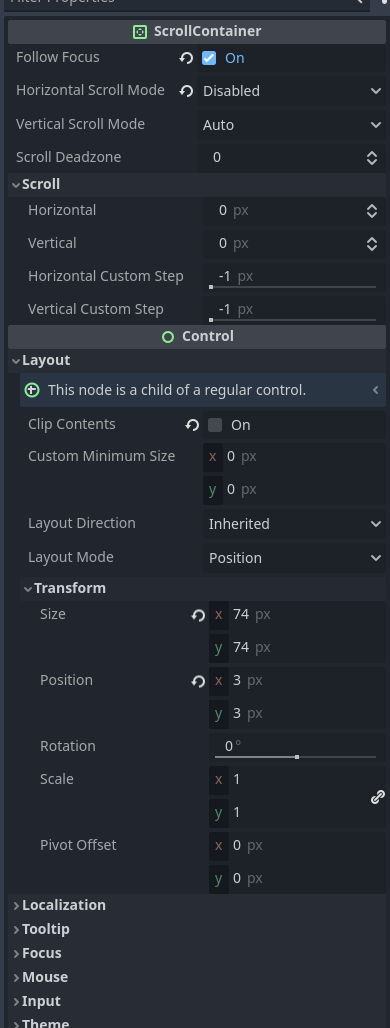The height and width of the screenshot is (1028, 390).
Task: Enable the Clip Contents checkbox
Action: [x=215, y=425]
